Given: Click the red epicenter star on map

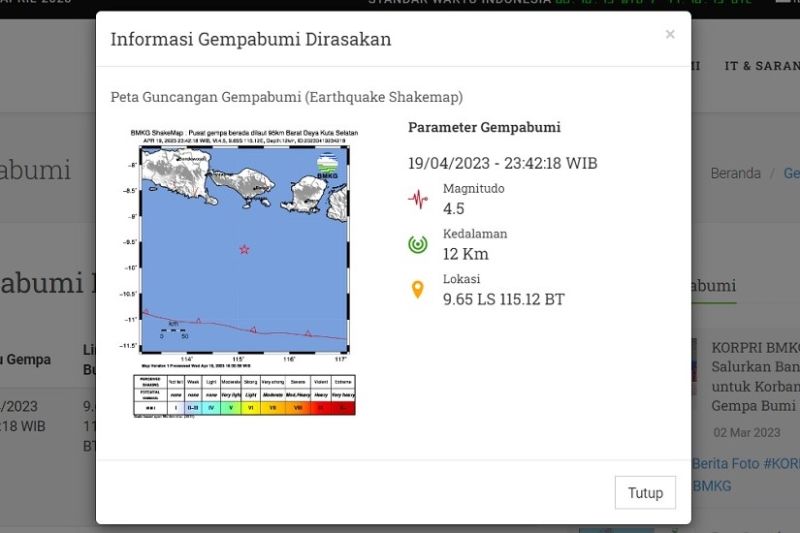Looking at the screenshot, I should (x=244, y=249).
